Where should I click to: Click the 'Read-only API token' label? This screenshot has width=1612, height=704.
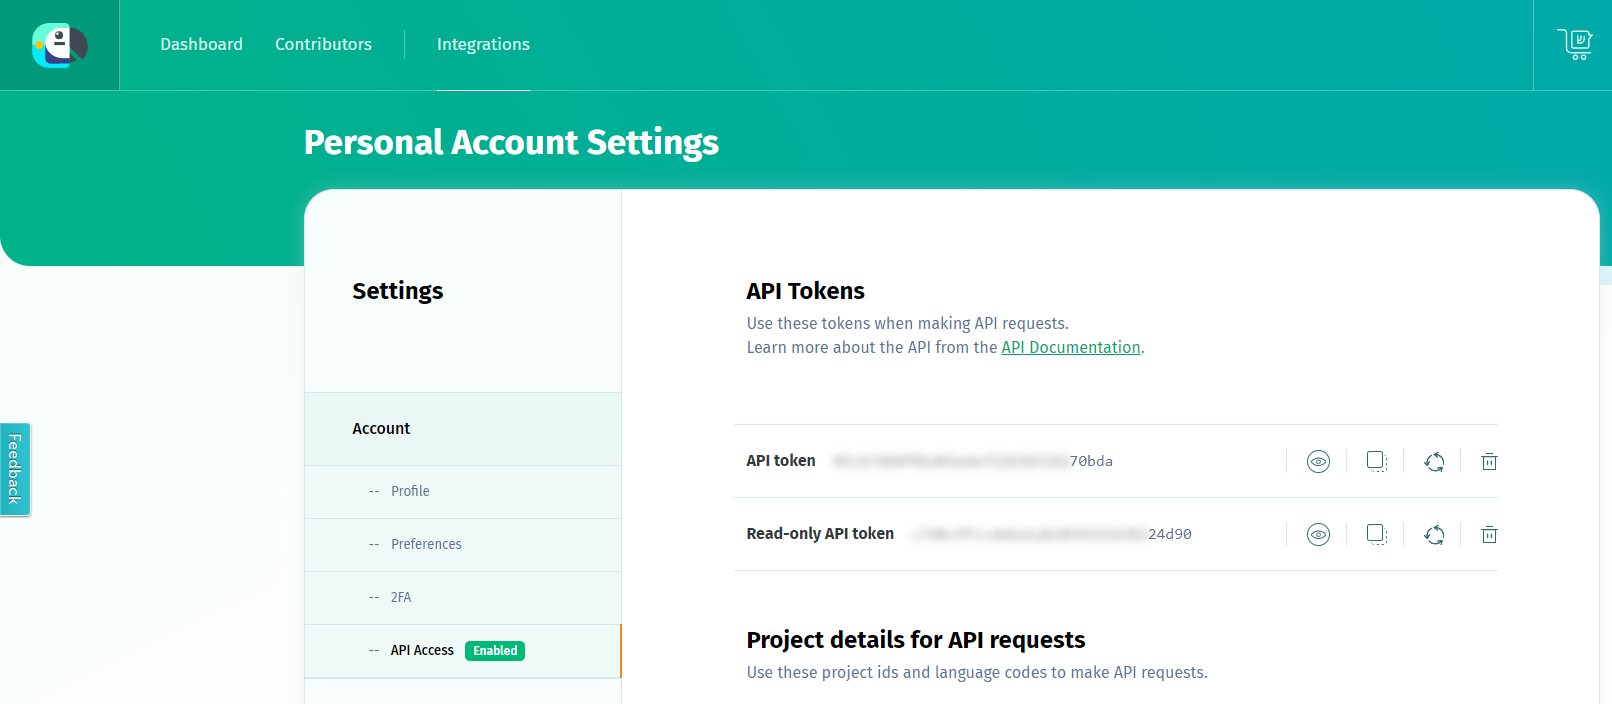tap(820, 534)
